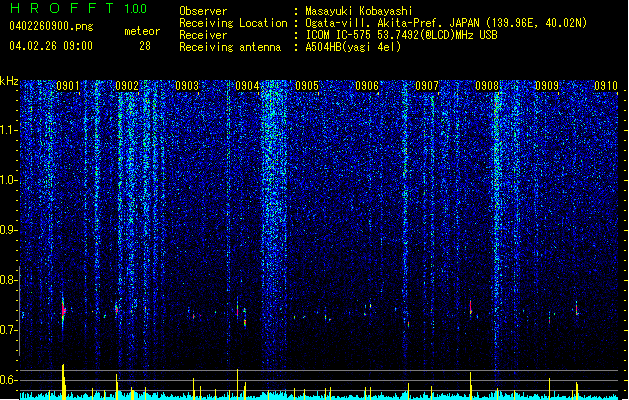Viewport: 629px width, 400px height.
Task: Click the meteor count value 28
Action: click(145, 46)
